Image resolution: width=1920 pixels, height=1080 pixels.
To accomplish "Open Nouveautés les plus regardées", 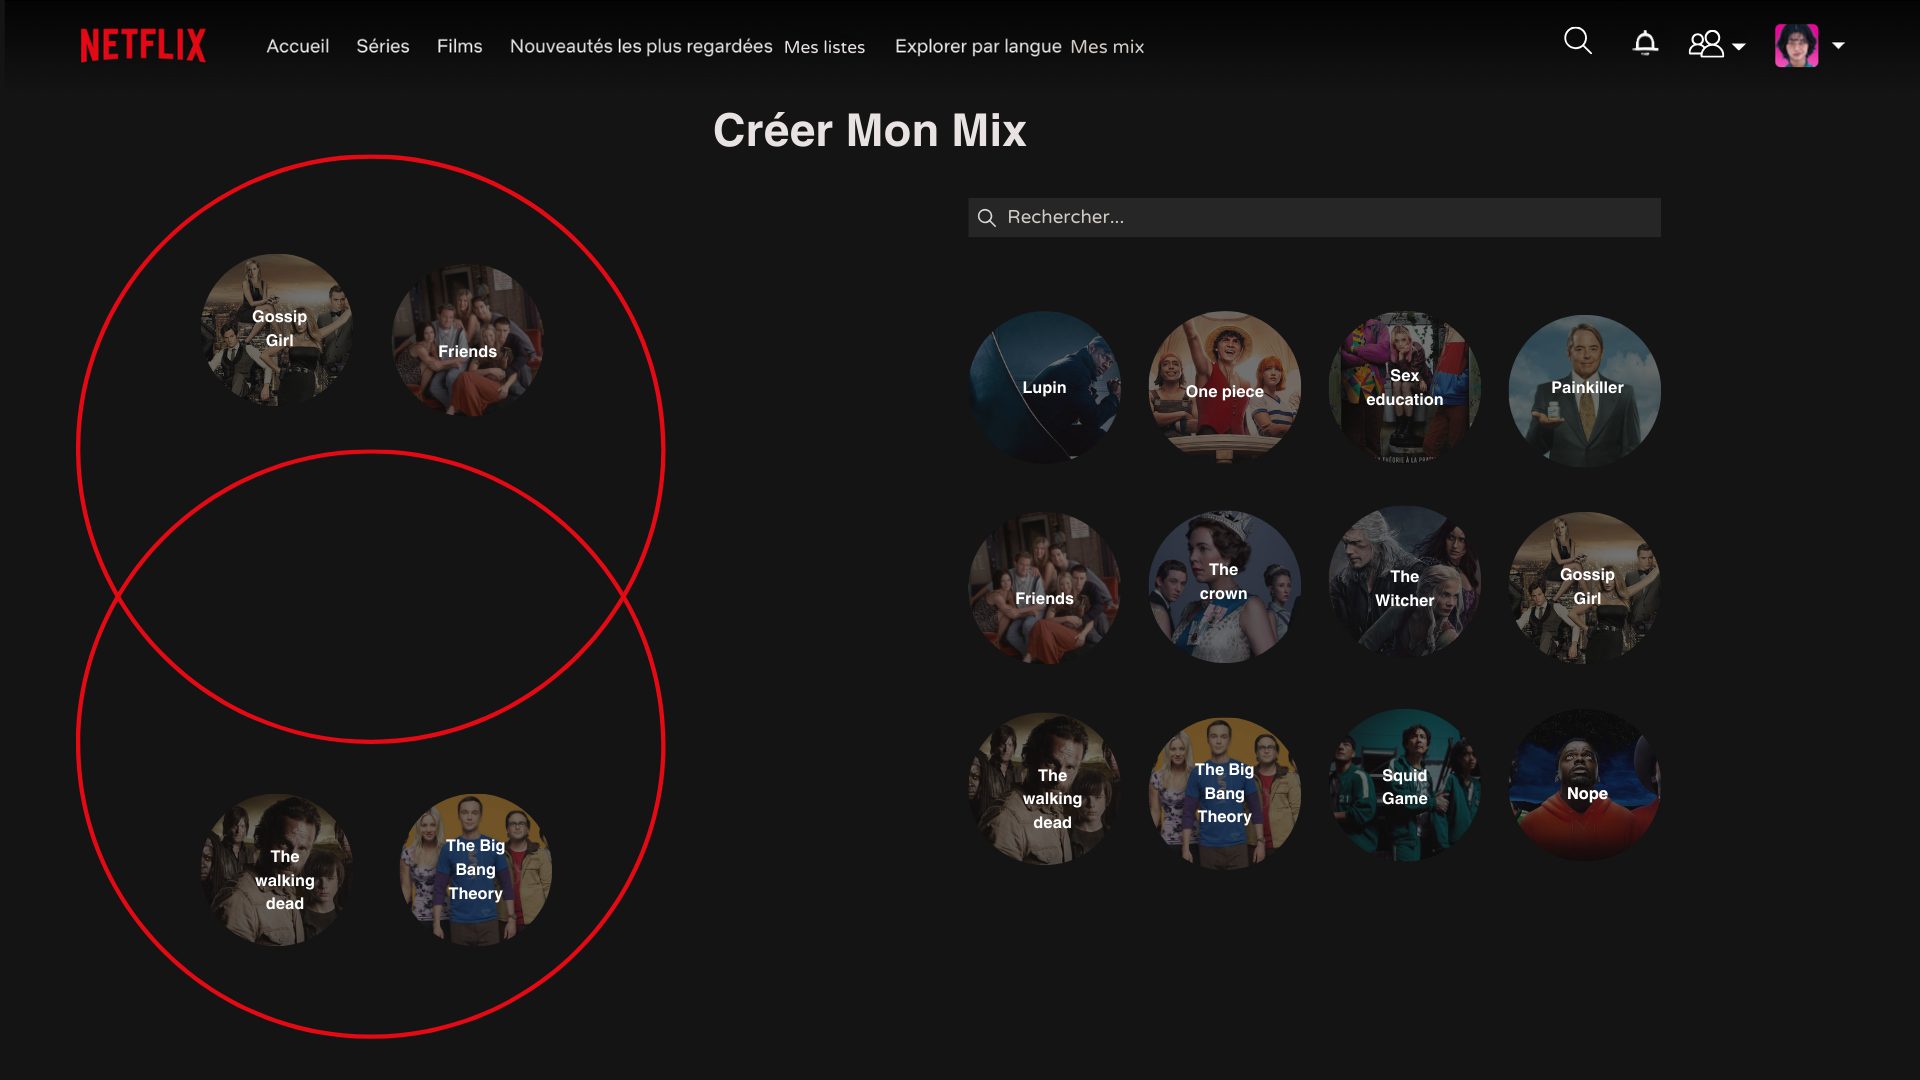I will pos(641,46).
